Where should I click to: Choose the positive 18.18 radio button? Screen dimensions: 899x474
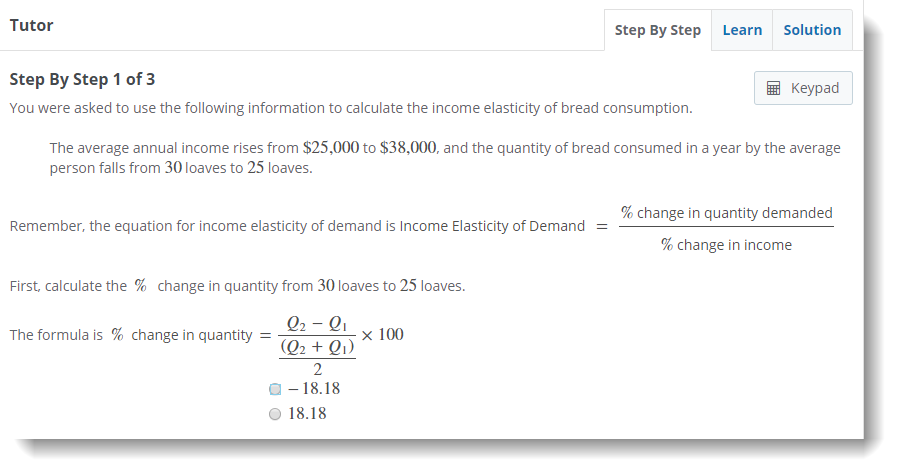(275, 414)
